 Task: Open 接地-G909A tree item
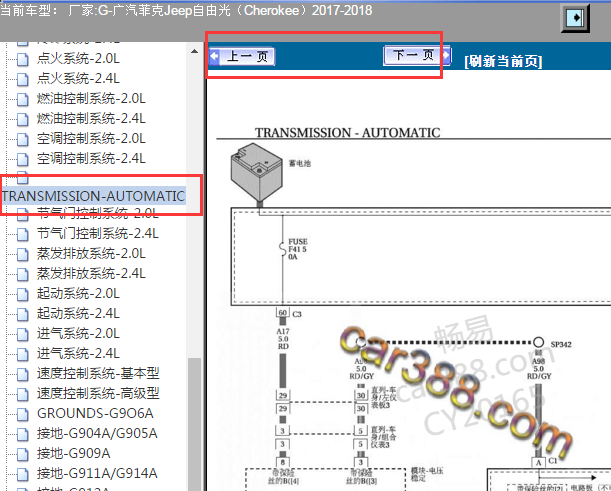coord(74,454)
